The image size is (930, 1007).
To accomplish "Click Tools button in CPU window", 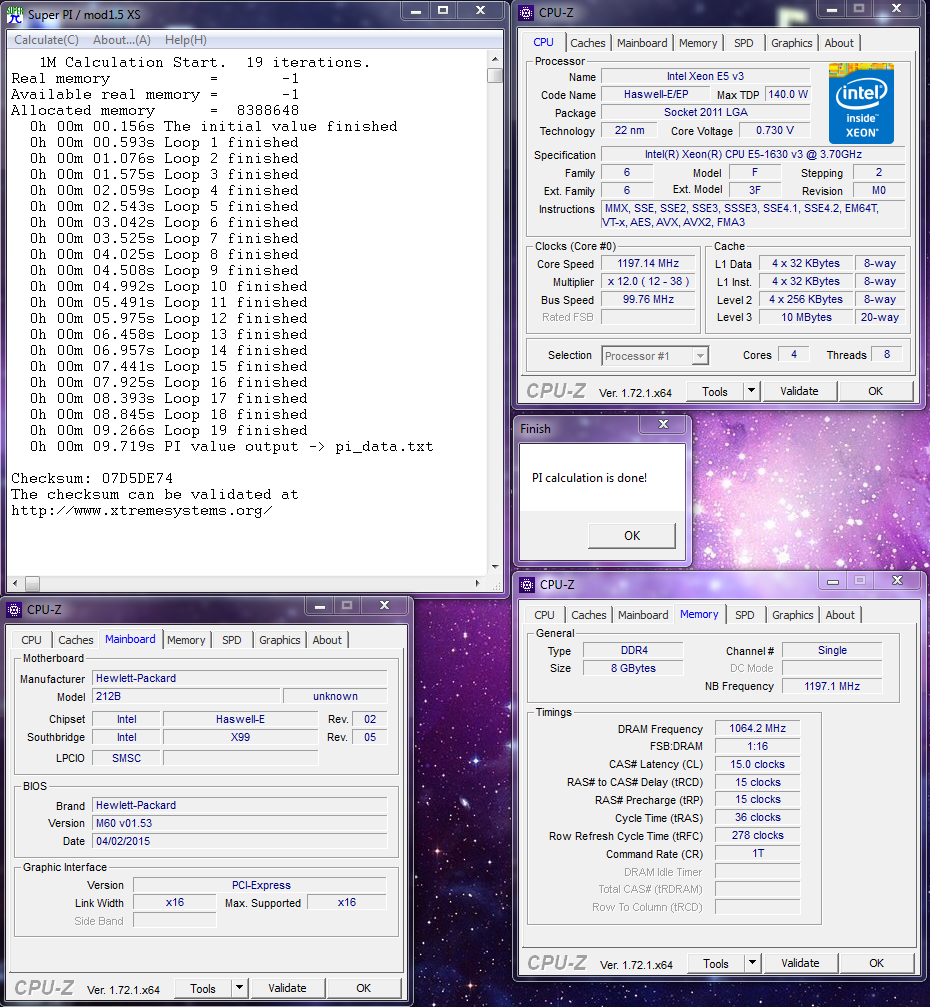I will point(715,392).
